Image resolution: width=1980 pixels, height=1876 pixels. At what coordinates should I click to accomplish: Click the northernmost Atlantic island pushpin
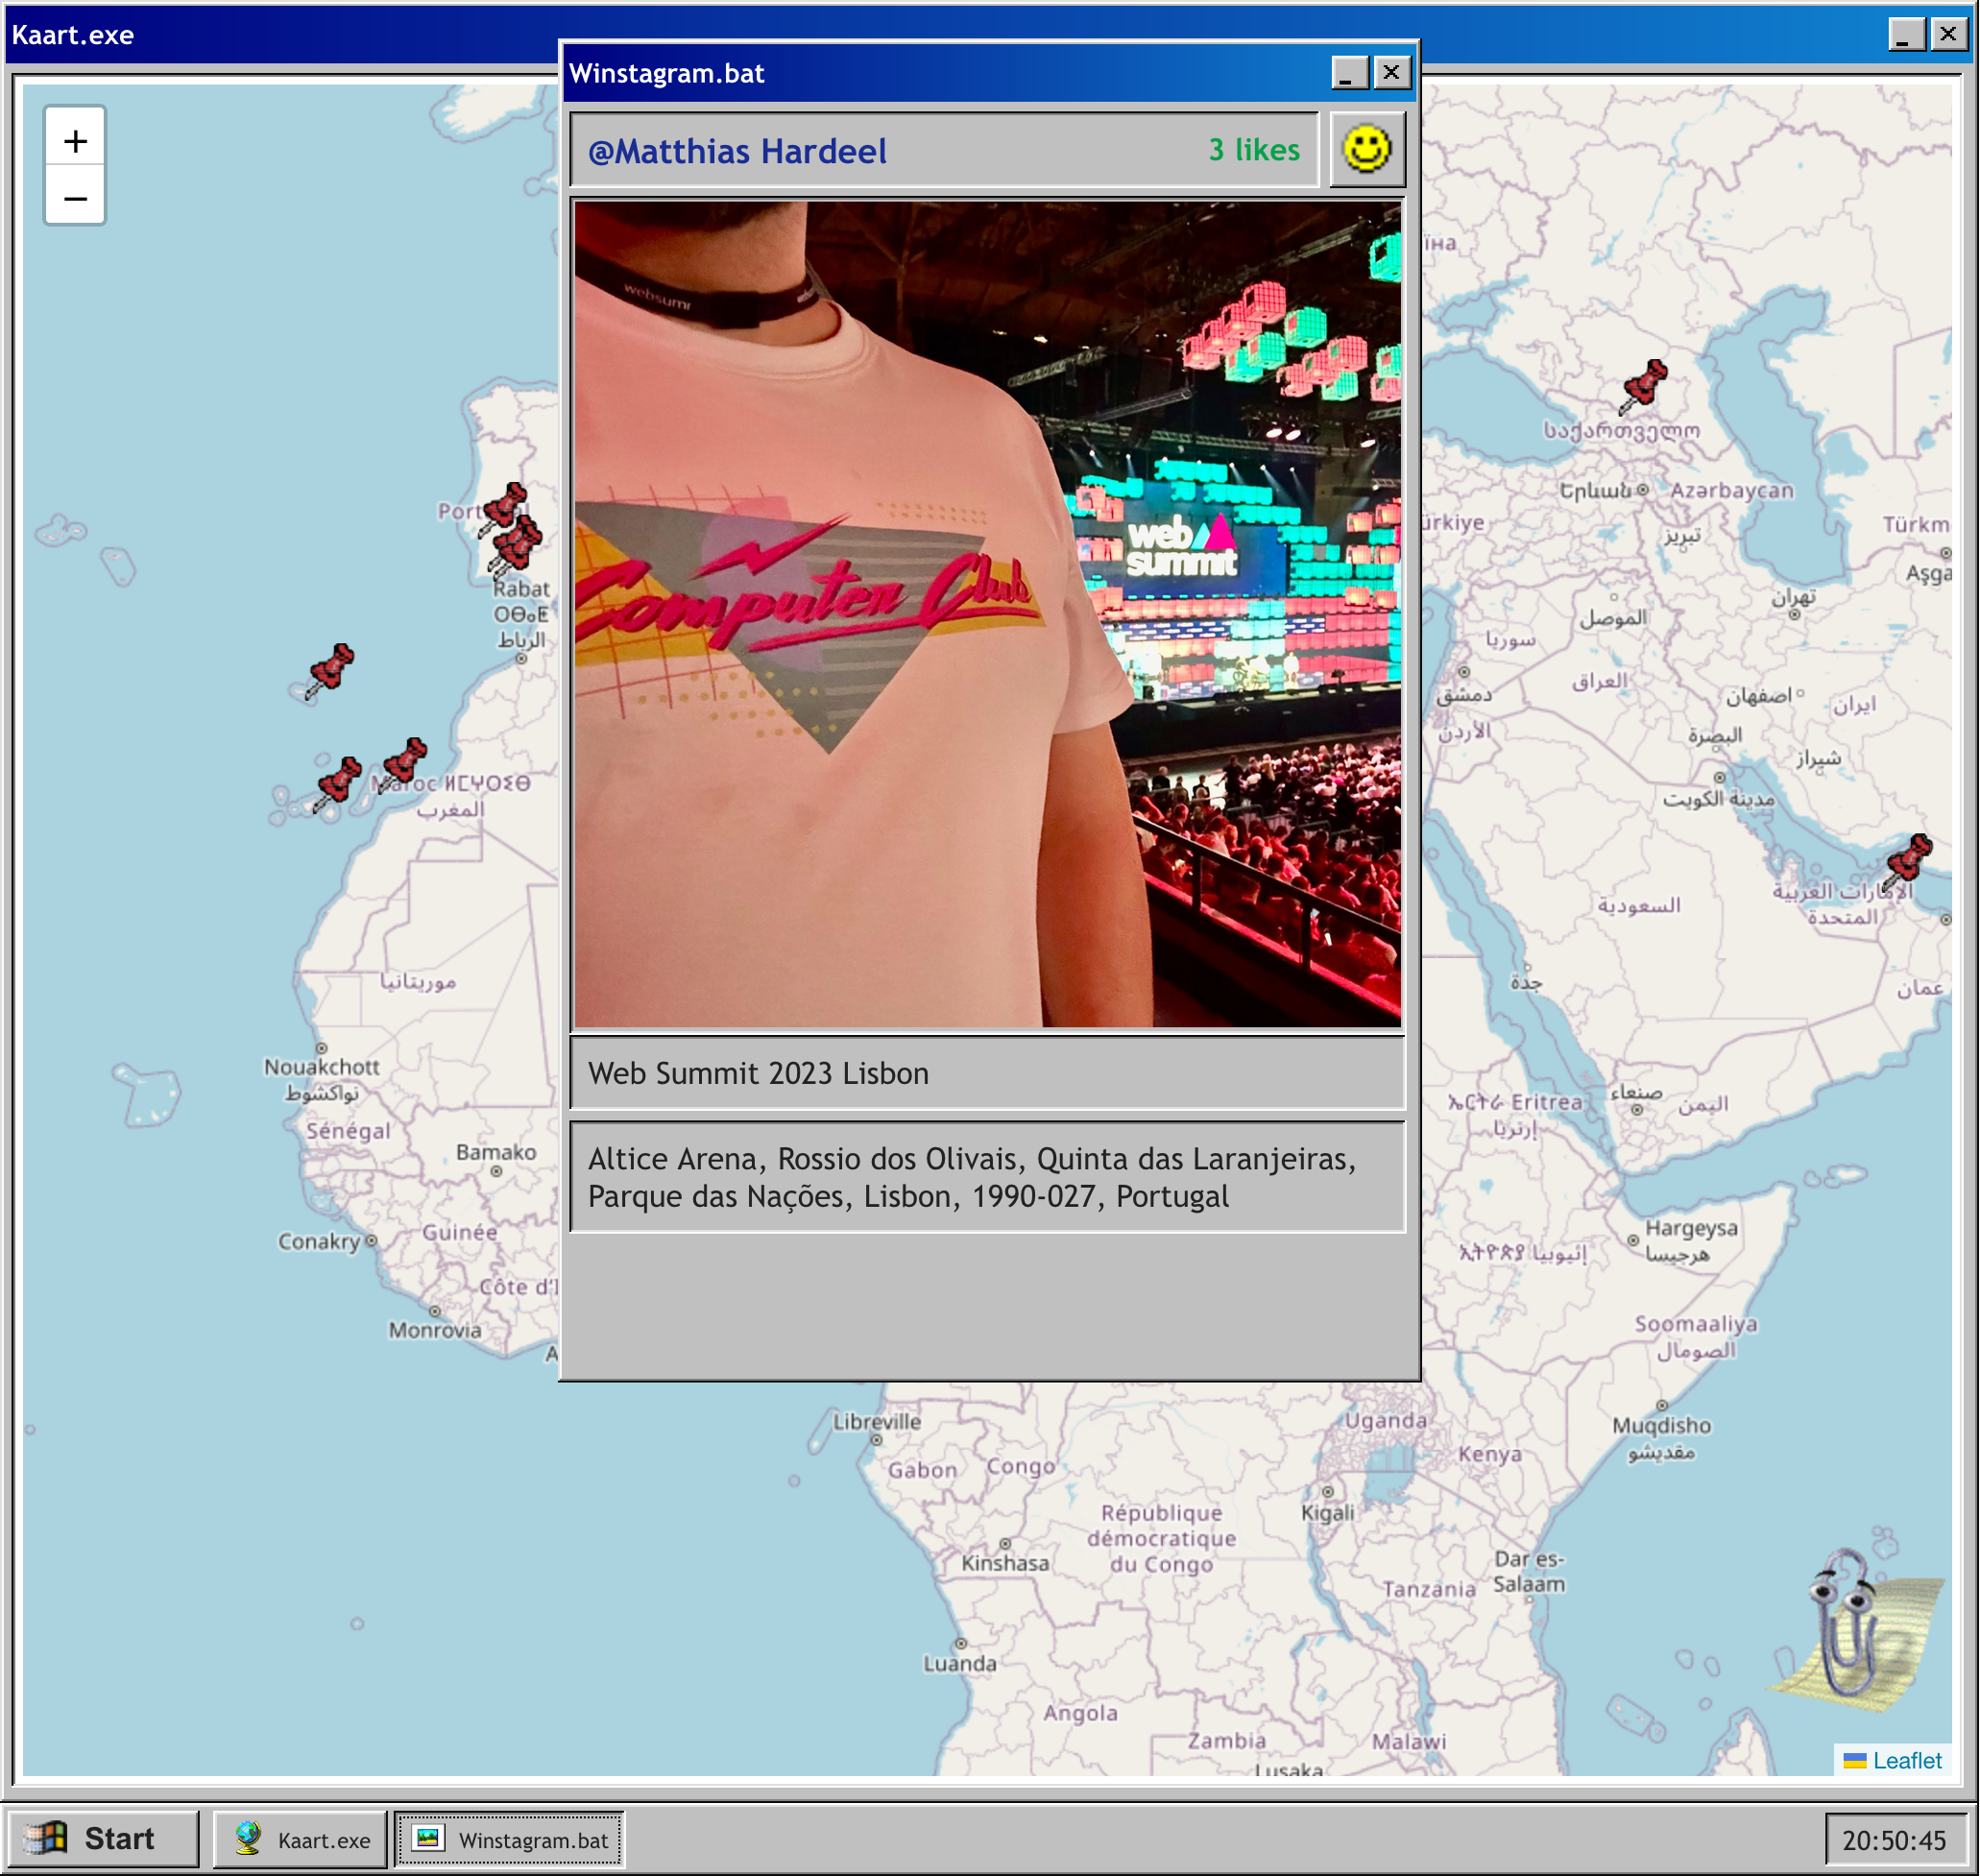pos(330,669)
